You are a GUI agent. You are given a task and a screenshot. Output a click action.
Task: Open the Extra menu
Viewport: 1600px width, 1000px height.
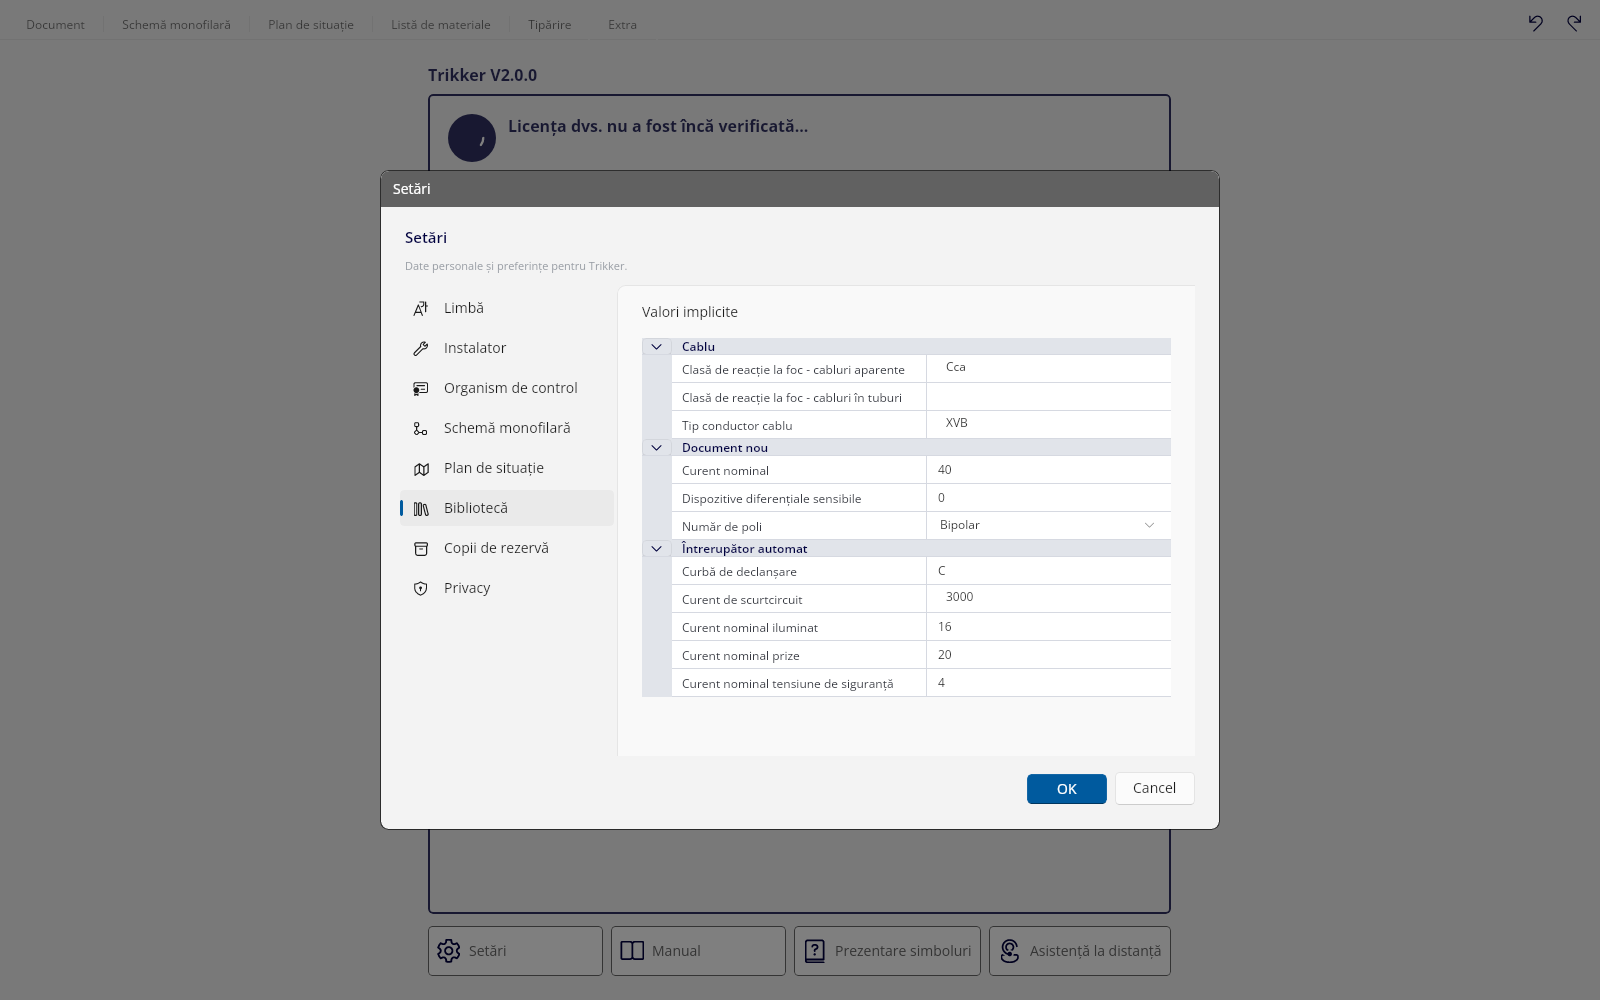622,24
